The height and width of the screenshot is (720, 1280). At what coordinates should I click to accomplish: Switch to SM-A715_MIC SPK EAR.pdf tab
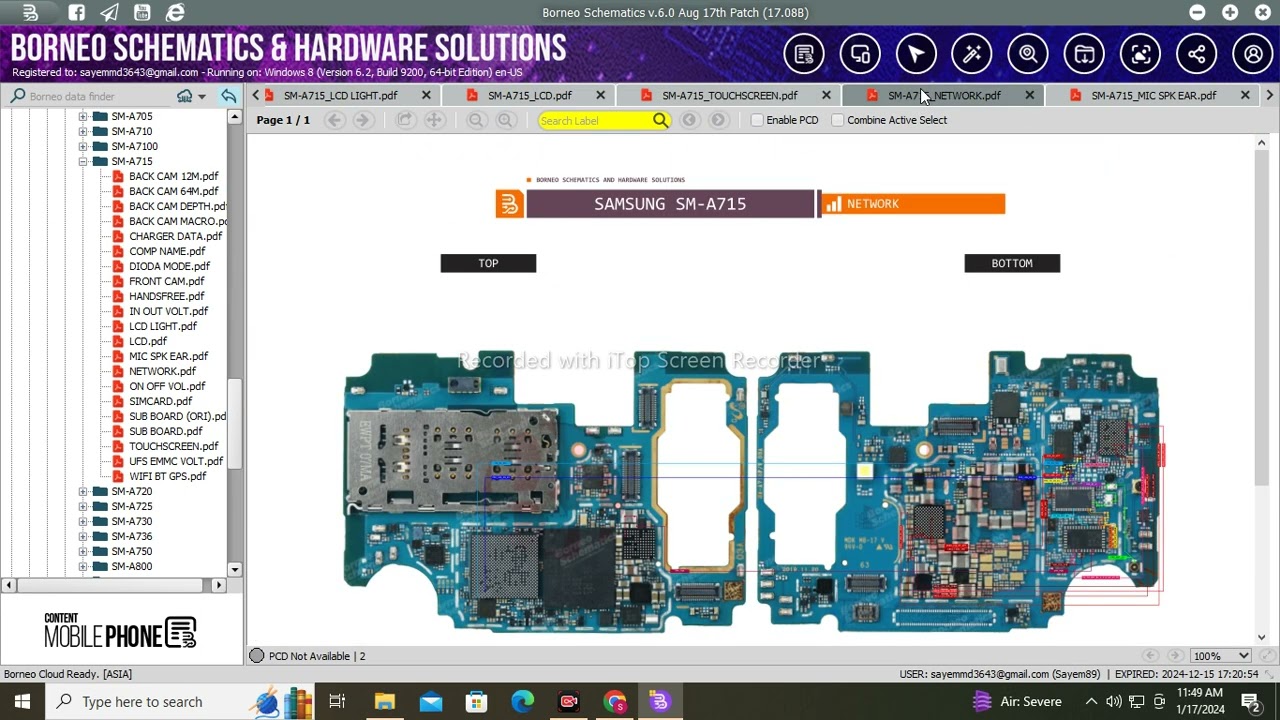[1153, 96]
